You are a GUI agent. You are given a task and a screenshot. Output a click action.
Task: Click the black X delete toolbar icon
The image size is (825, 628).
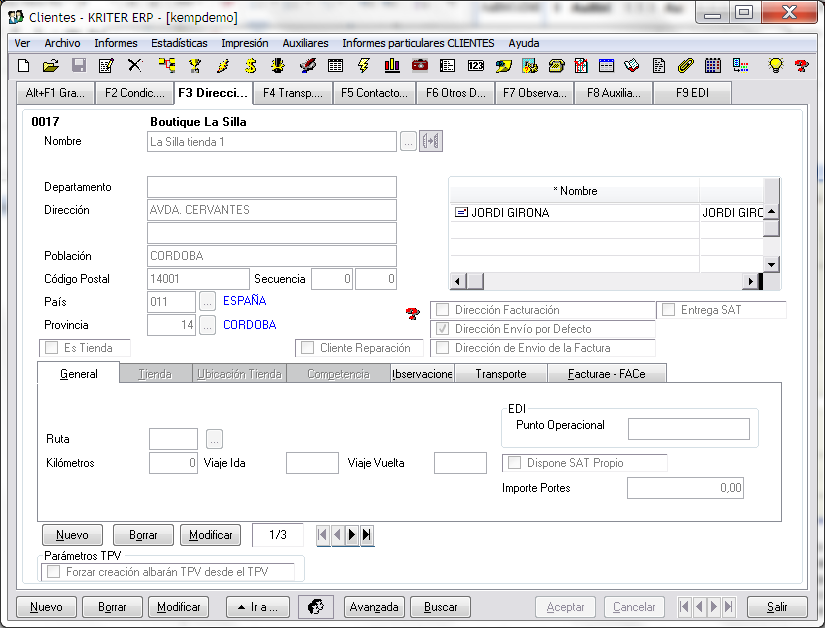135,66
